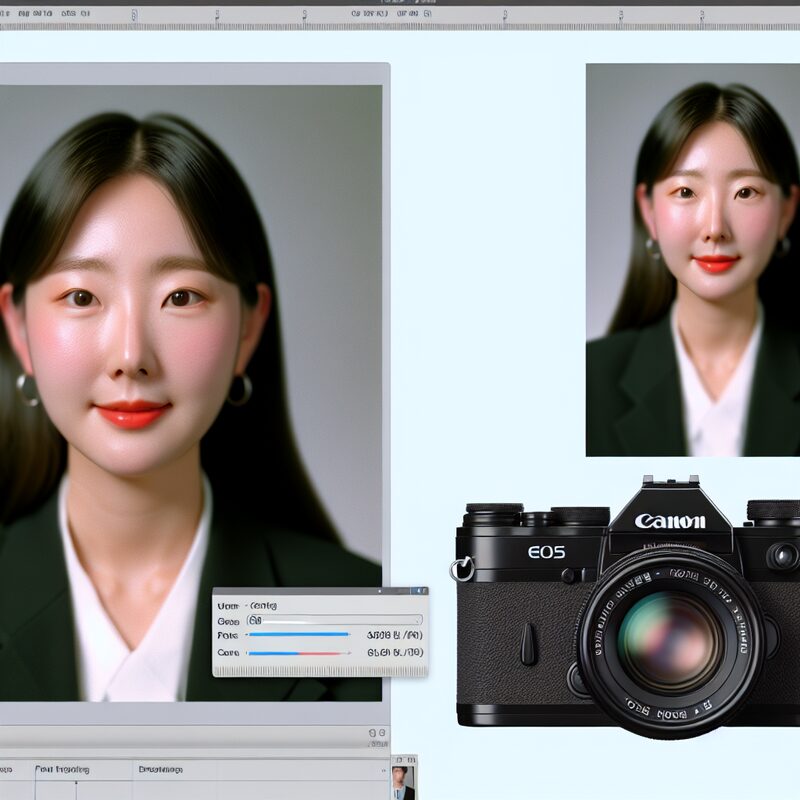The image size is (800, 800).
Task: Switch to the right tab in the bottom panel
Action: (158, 770)
